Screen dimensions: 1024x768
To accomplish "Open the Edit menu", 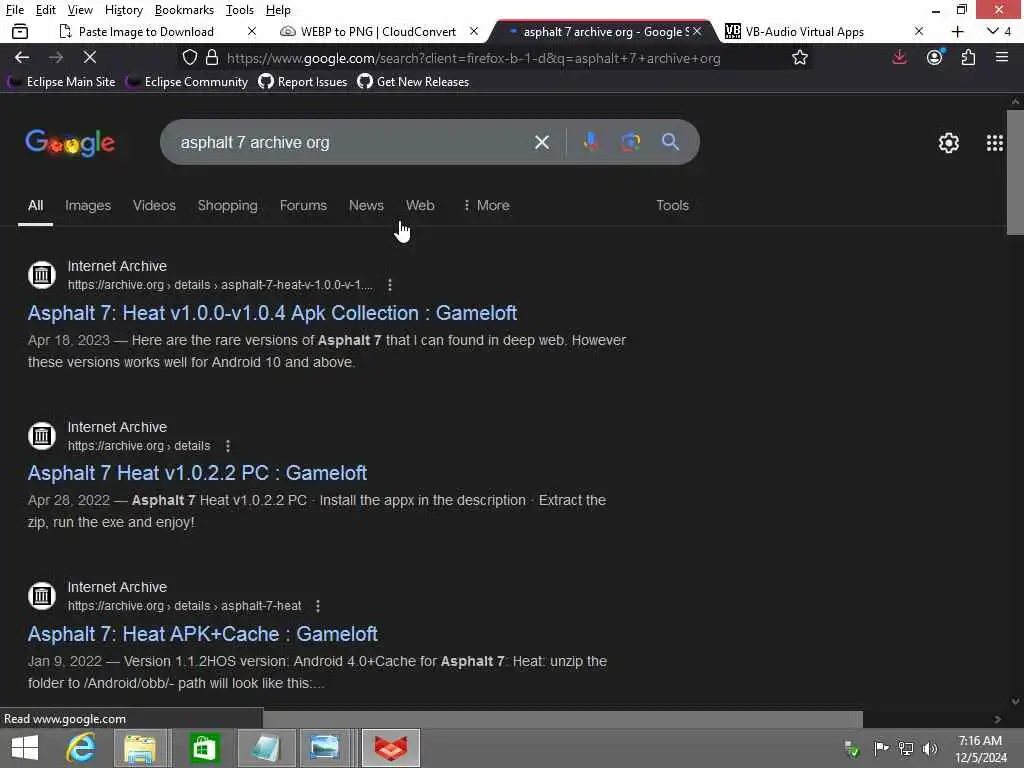I will coord(45,10).
